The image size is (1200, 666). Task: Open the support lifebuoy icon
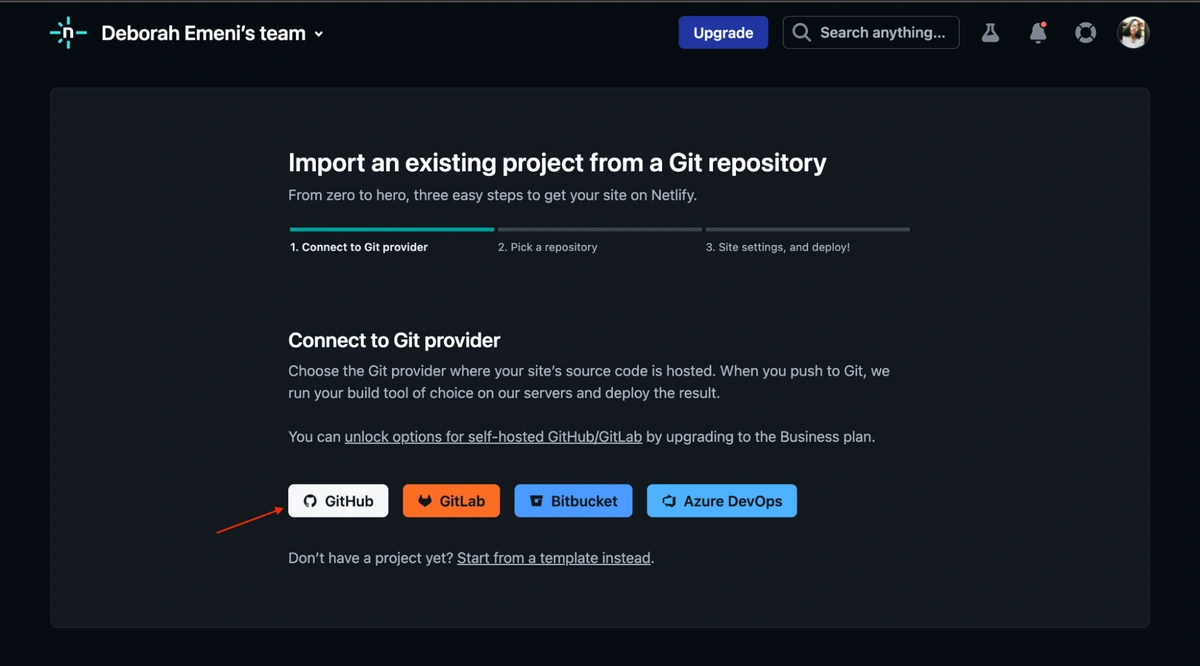1085,33
